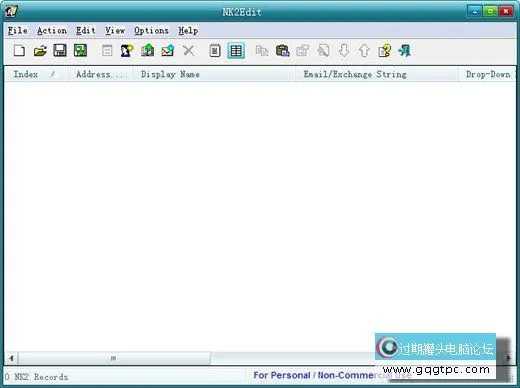
Task: Click the horizontal scrollbar right arrow
Action: click(x=508, y=358)
